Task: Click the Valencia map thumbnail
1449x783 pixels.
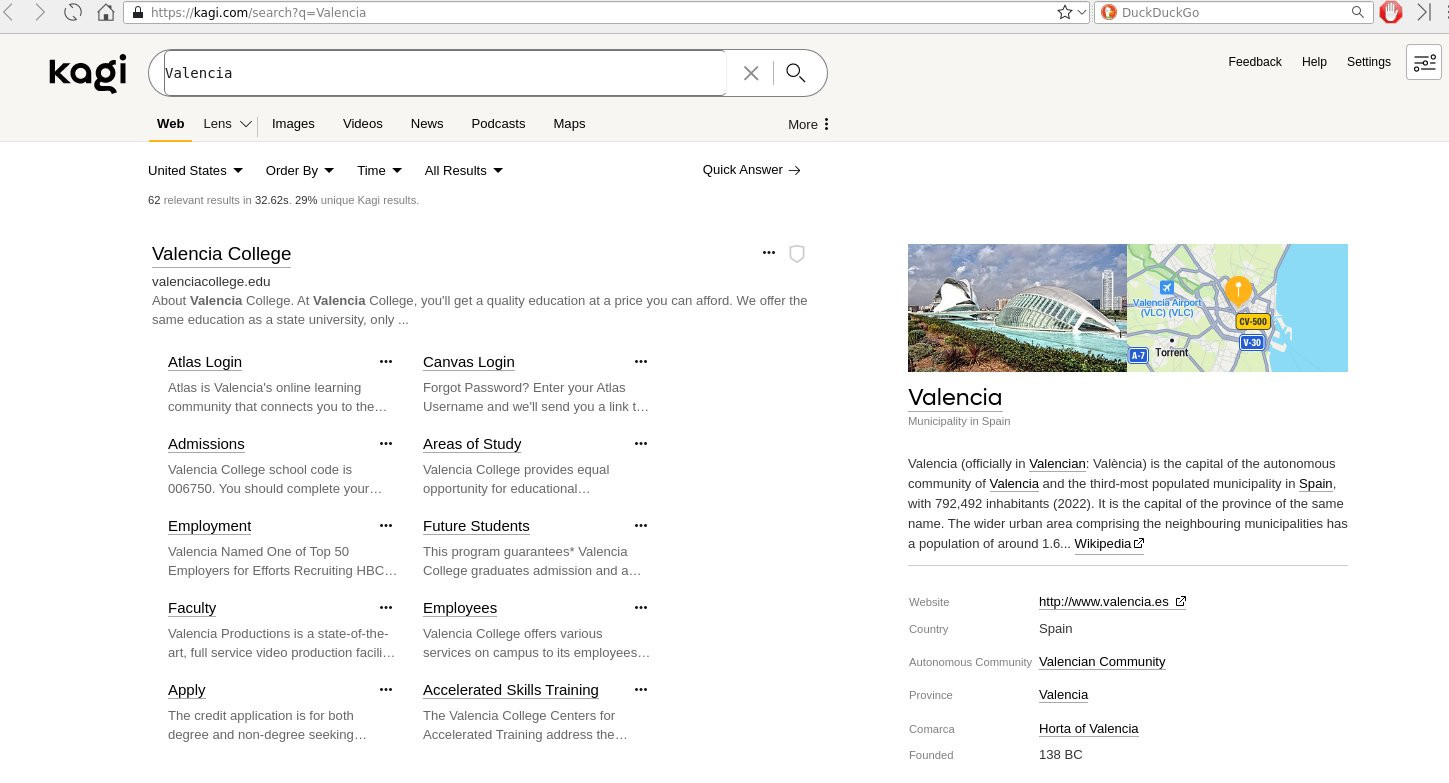Action: (x=1237, y=308)
